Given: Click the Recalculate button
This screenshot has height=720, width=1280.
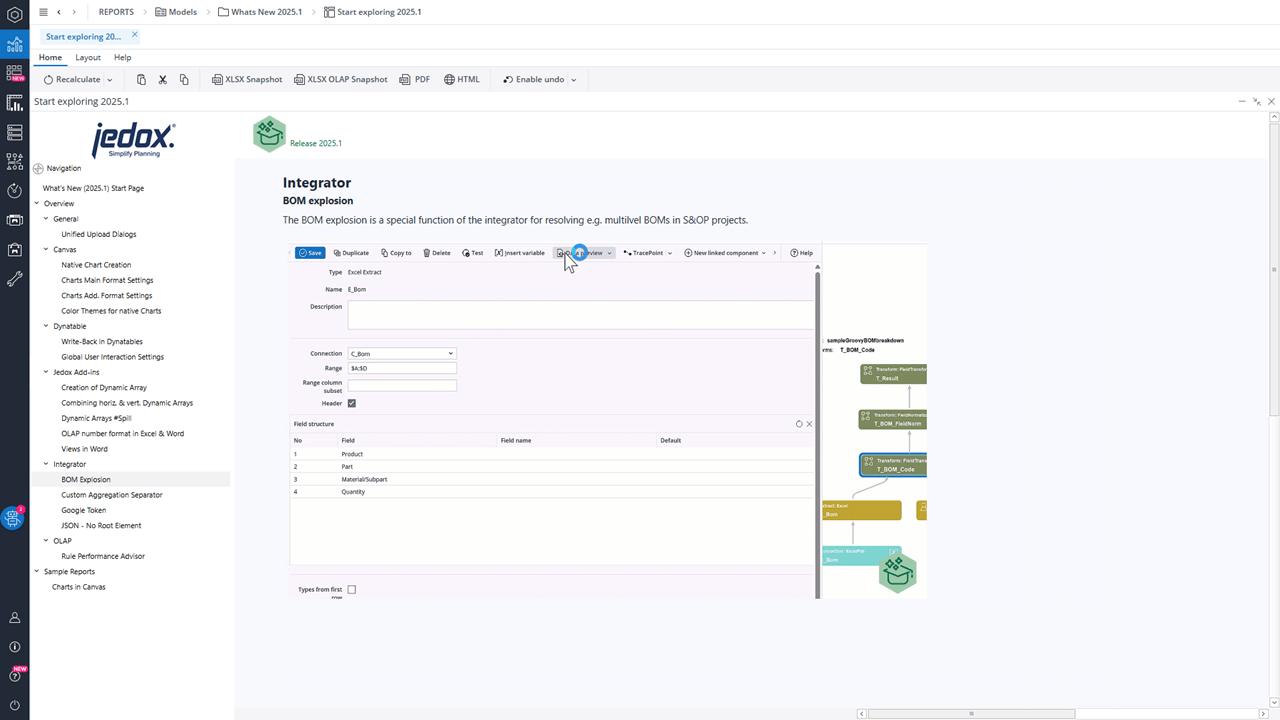Looking at the screenshot, I should pos(71,80).
